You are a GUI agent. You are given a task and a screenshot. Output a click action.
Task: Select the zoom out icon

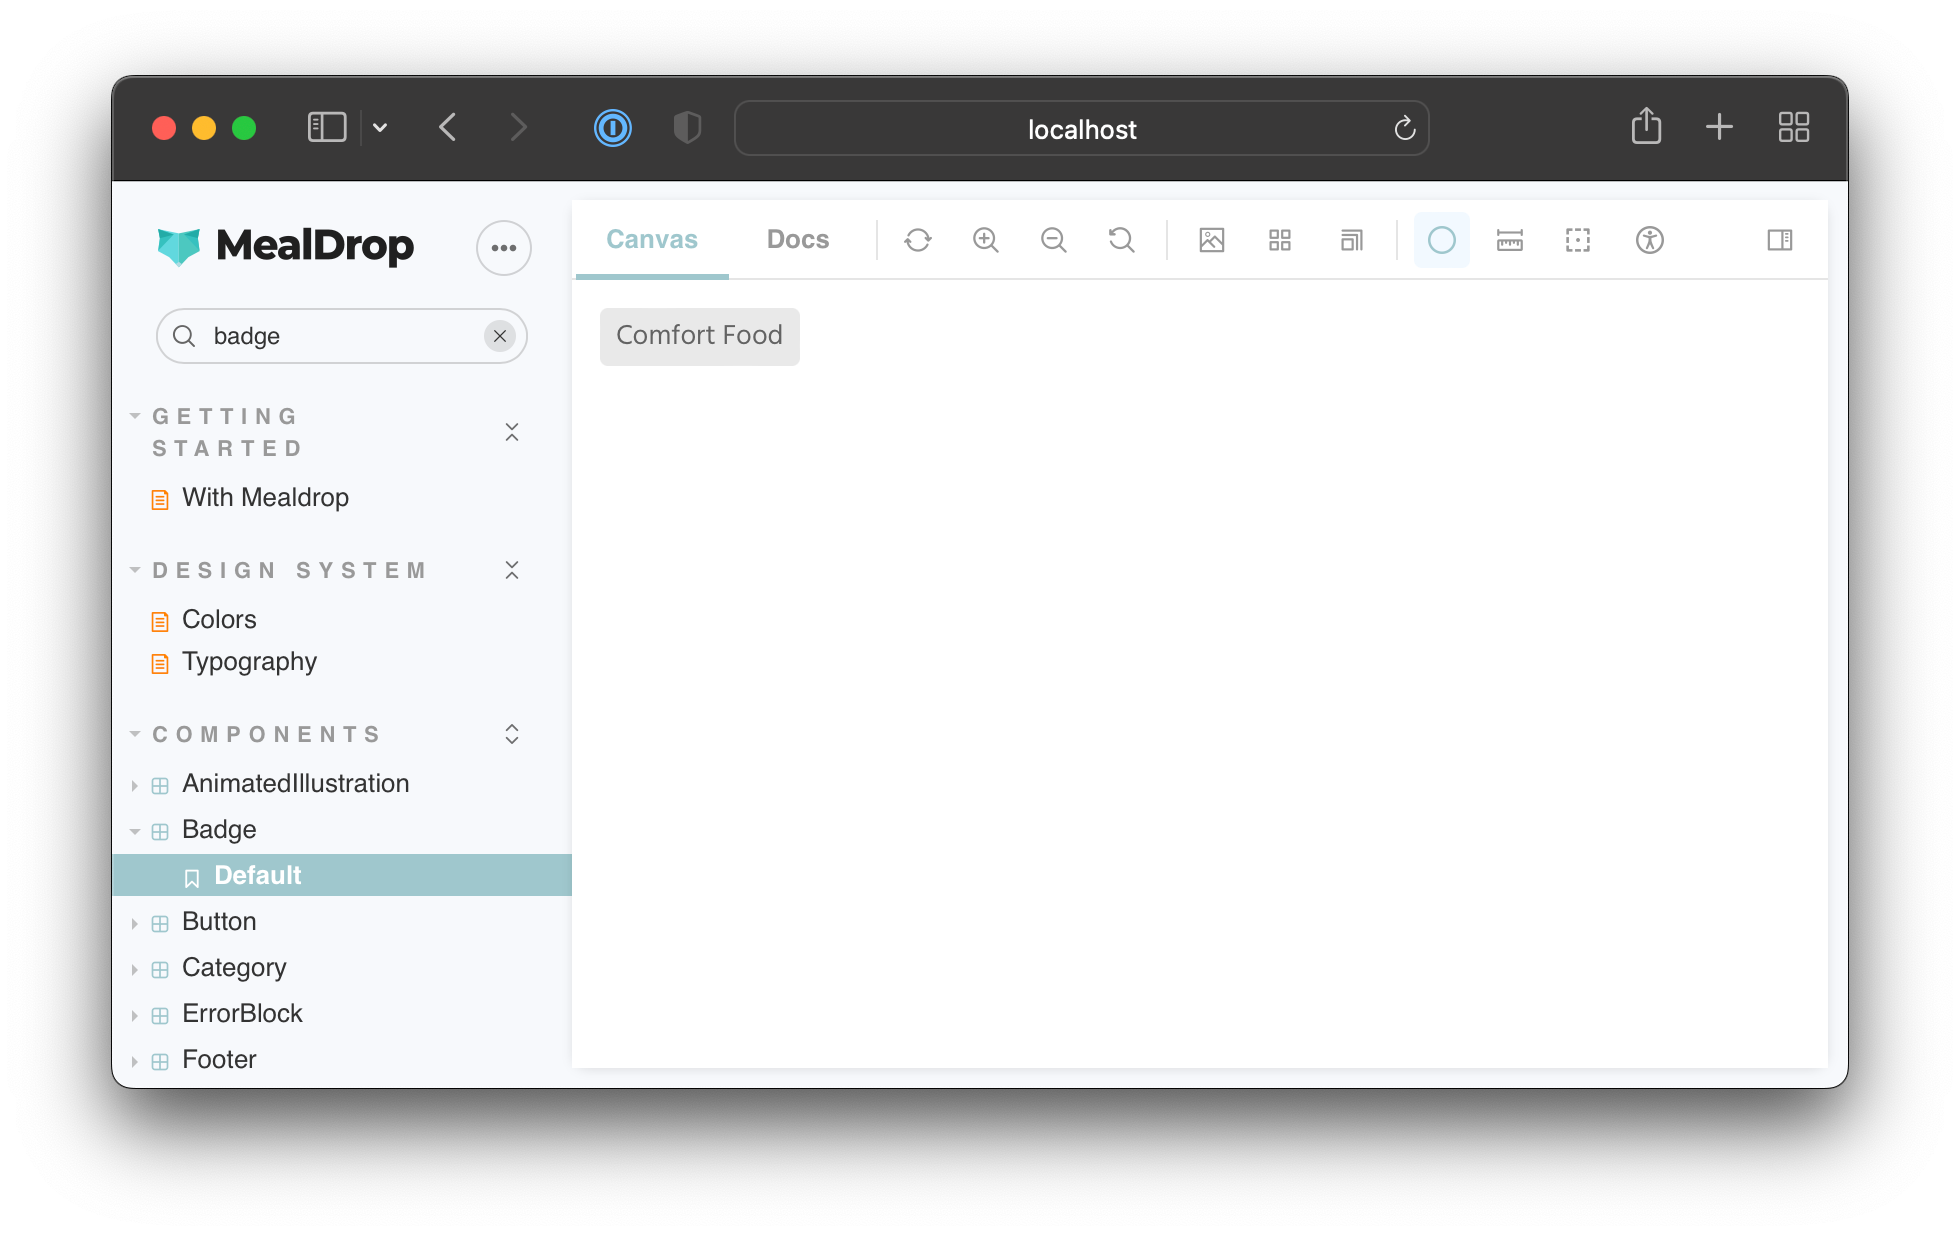click(1052, 239)
